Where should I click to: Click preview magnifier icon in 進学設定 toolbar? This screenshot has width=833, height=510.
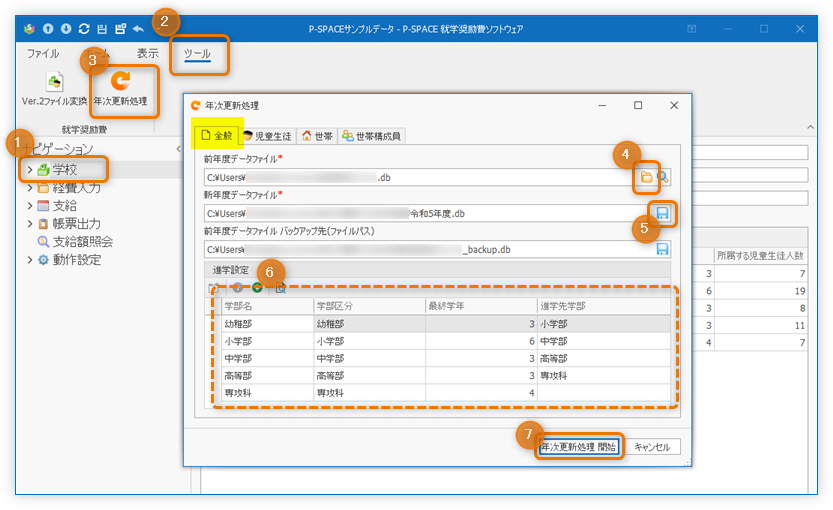click(280, 288)
